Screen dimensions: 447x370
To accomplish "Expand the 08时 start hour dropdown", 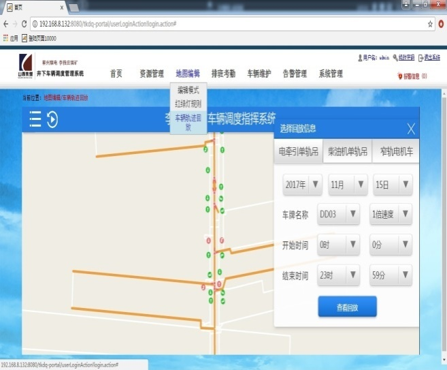I will [x=338, y=245].
